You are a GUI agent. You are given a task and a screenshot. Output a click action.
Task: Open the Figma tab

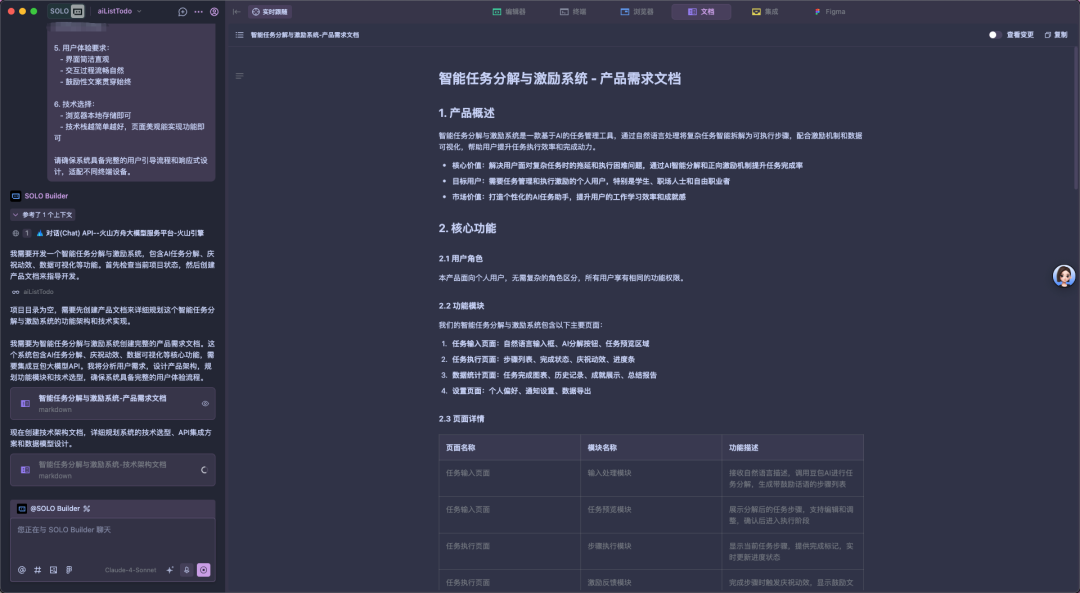click(829, 12)
